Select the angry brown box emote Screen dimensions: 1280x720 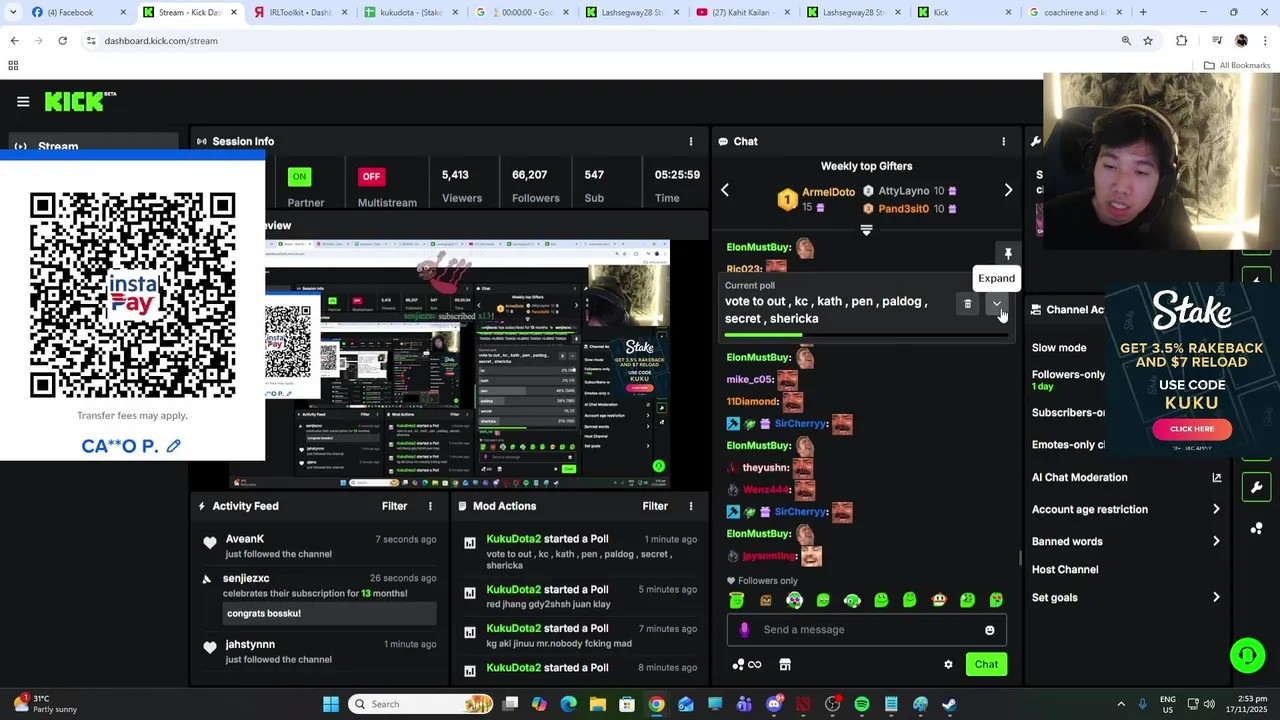765,600
